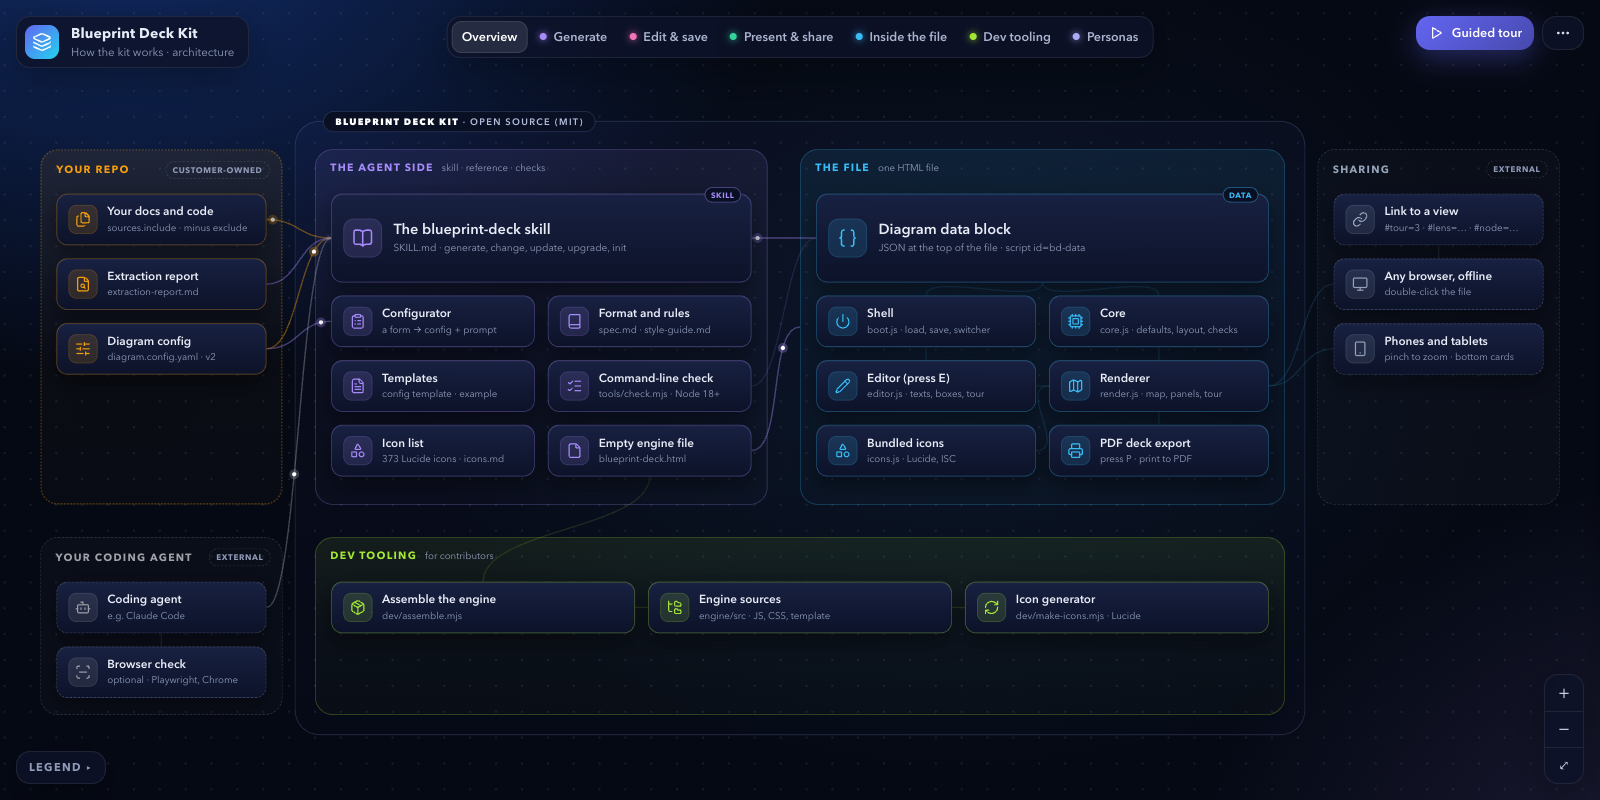Image resolution: width=1600 pixels, height=800 pixels.
Task: Zoom in with the plus button
Action: pos(1564,693)
